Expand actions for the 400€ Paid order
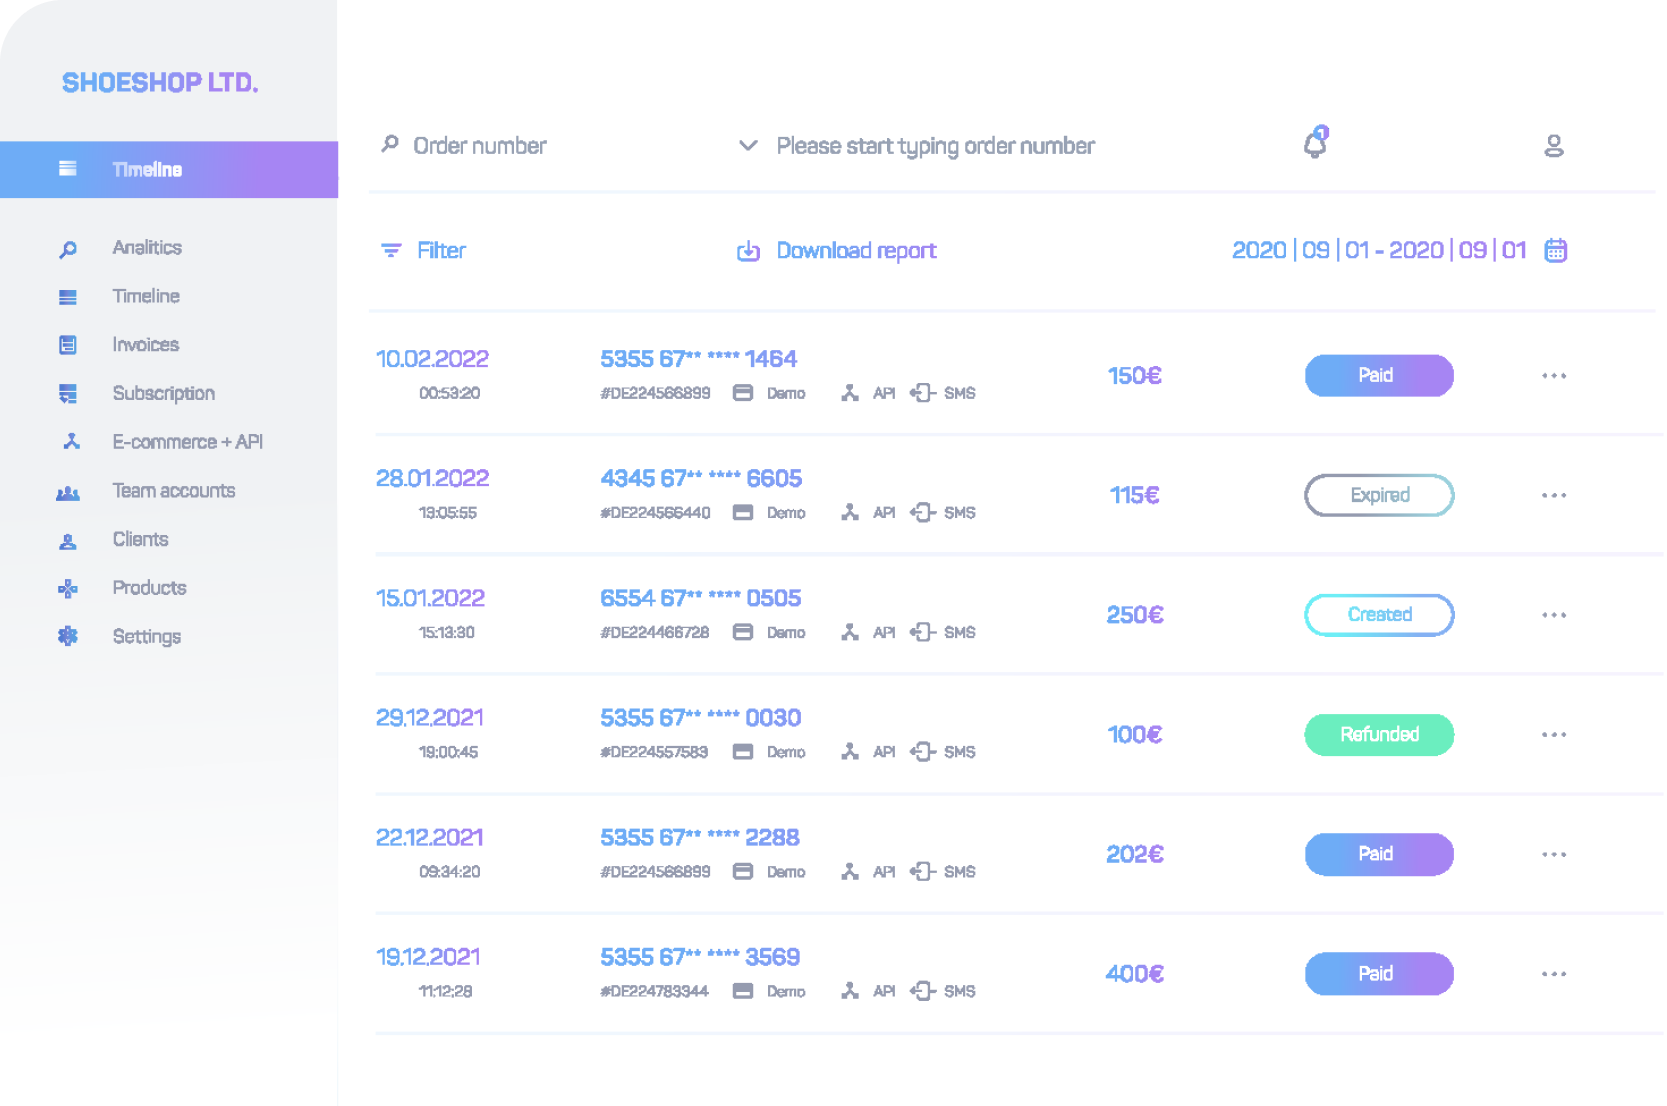Screen dimensions: 1667x1106 [1554, 973]
